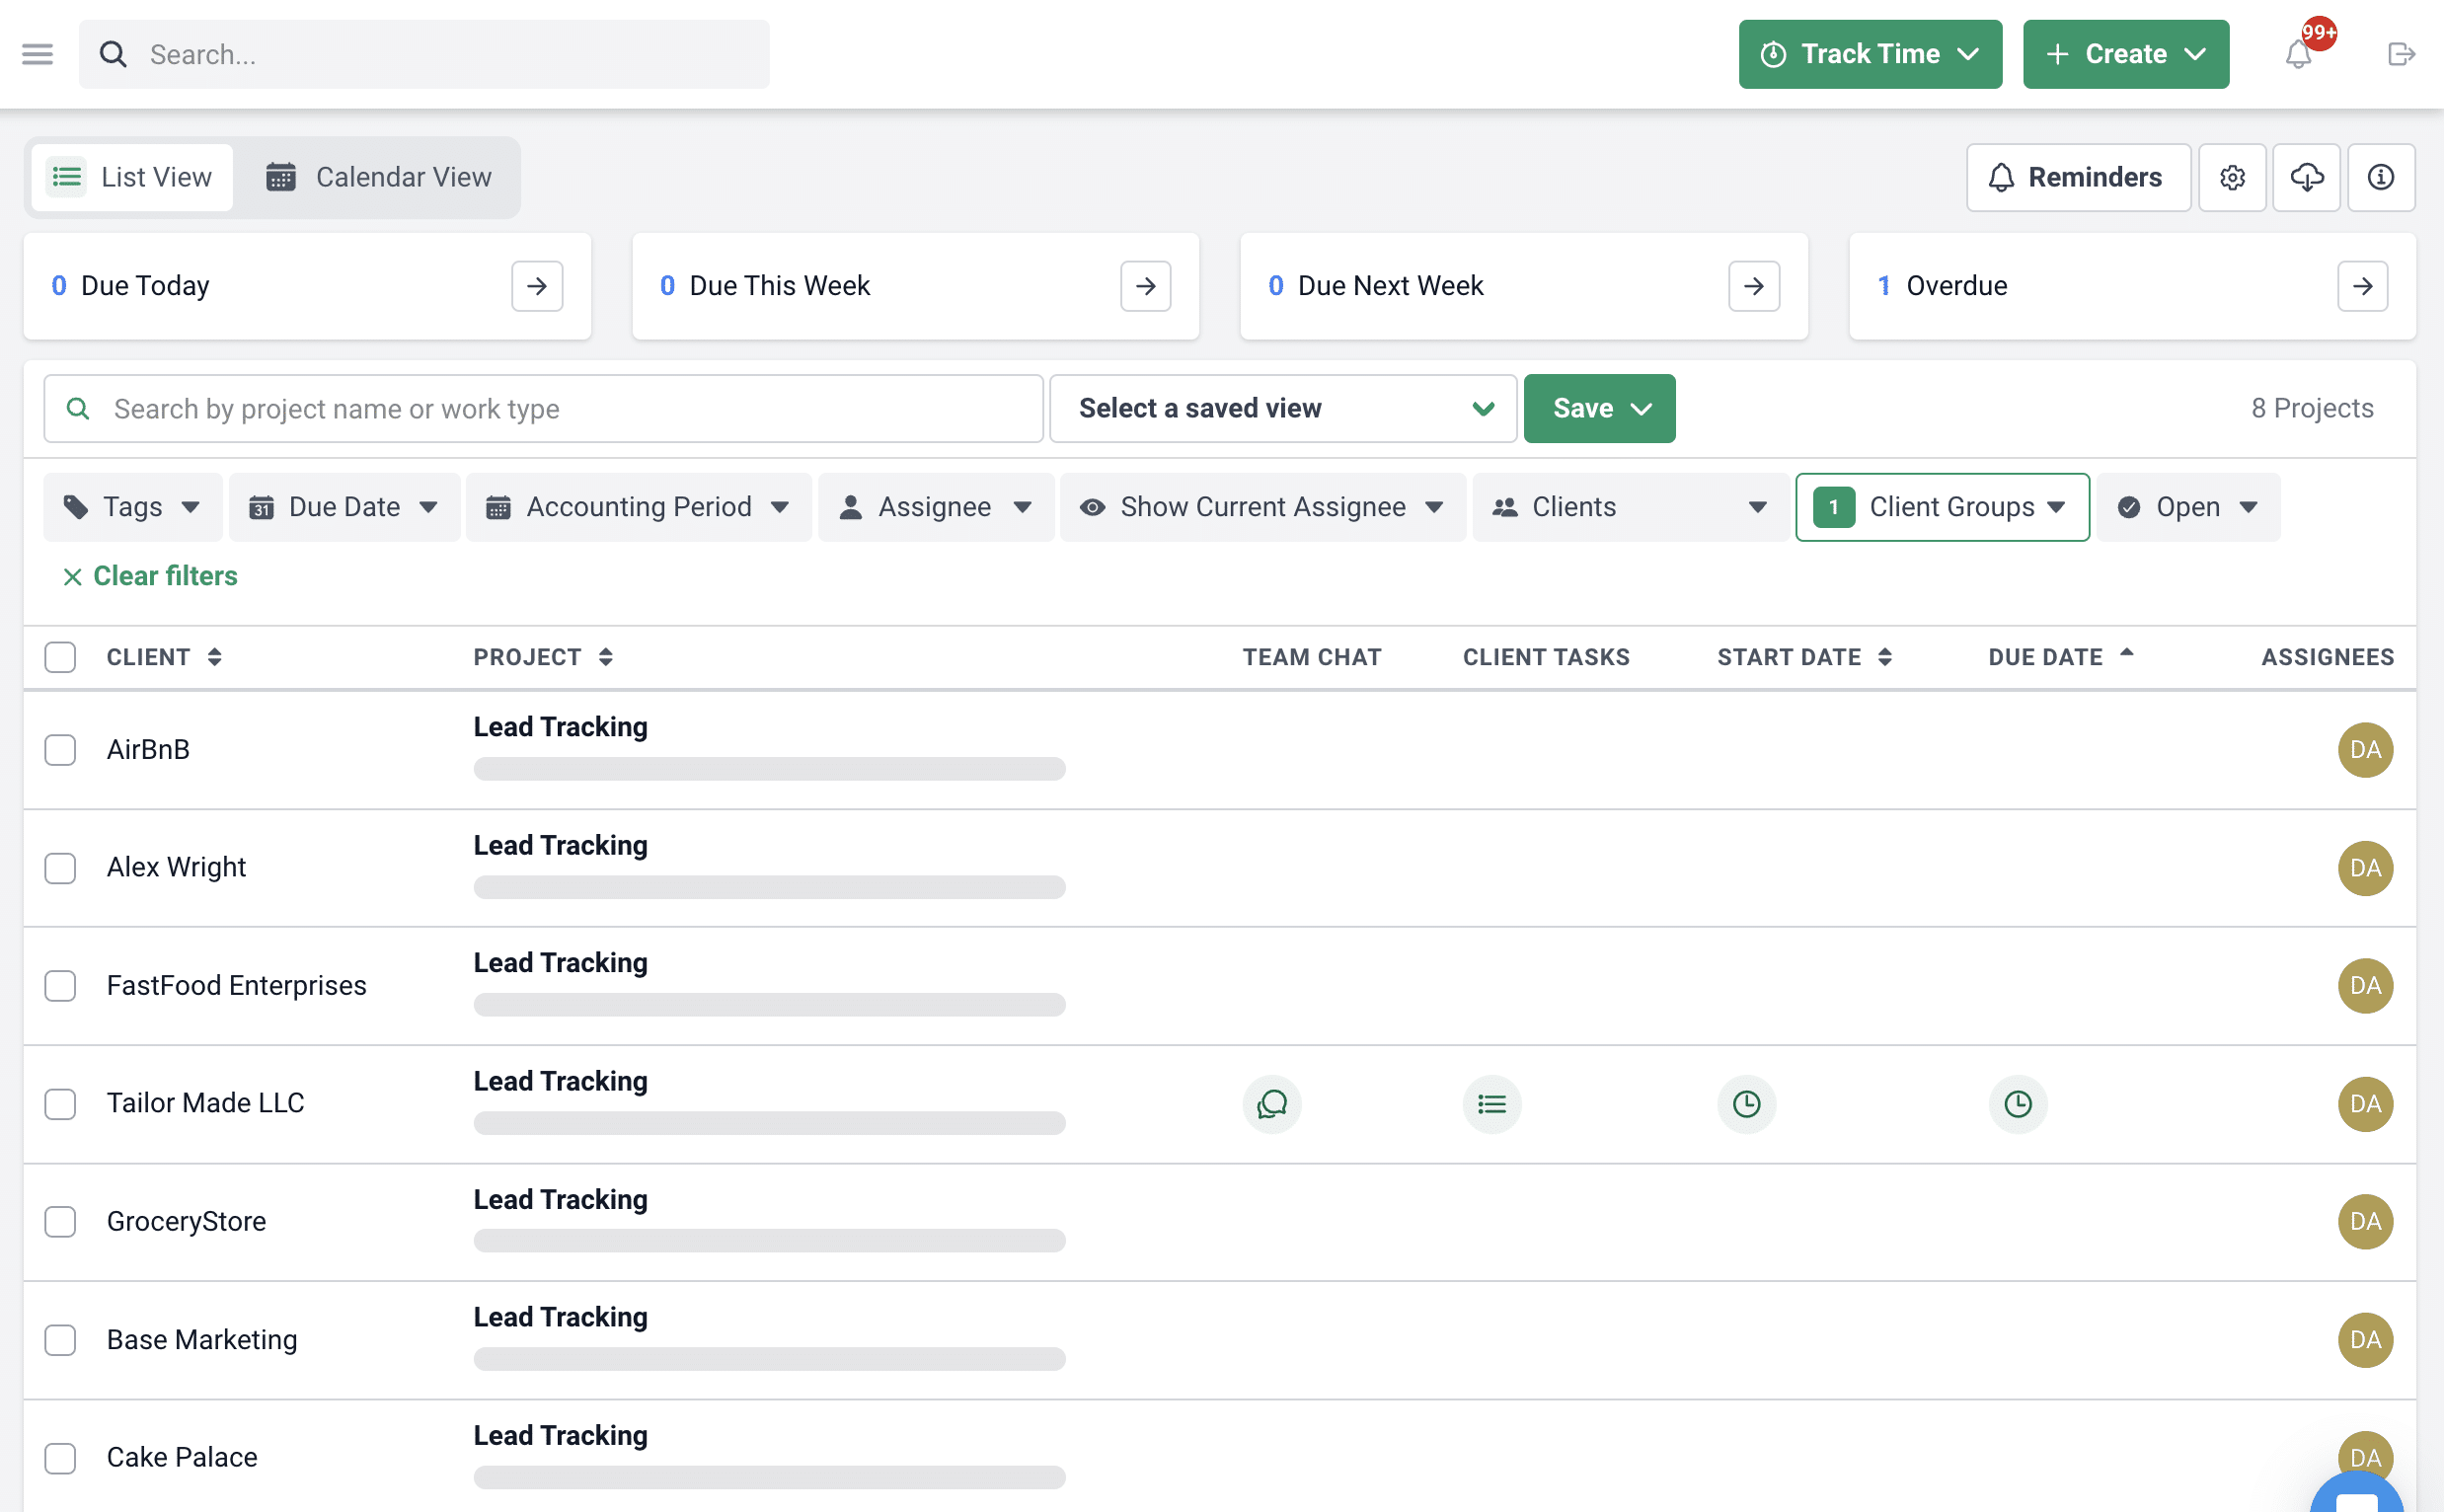Check the Alex Wright row checkbox
This screenshot has width=2444, height=1512.
coord(60,868)
